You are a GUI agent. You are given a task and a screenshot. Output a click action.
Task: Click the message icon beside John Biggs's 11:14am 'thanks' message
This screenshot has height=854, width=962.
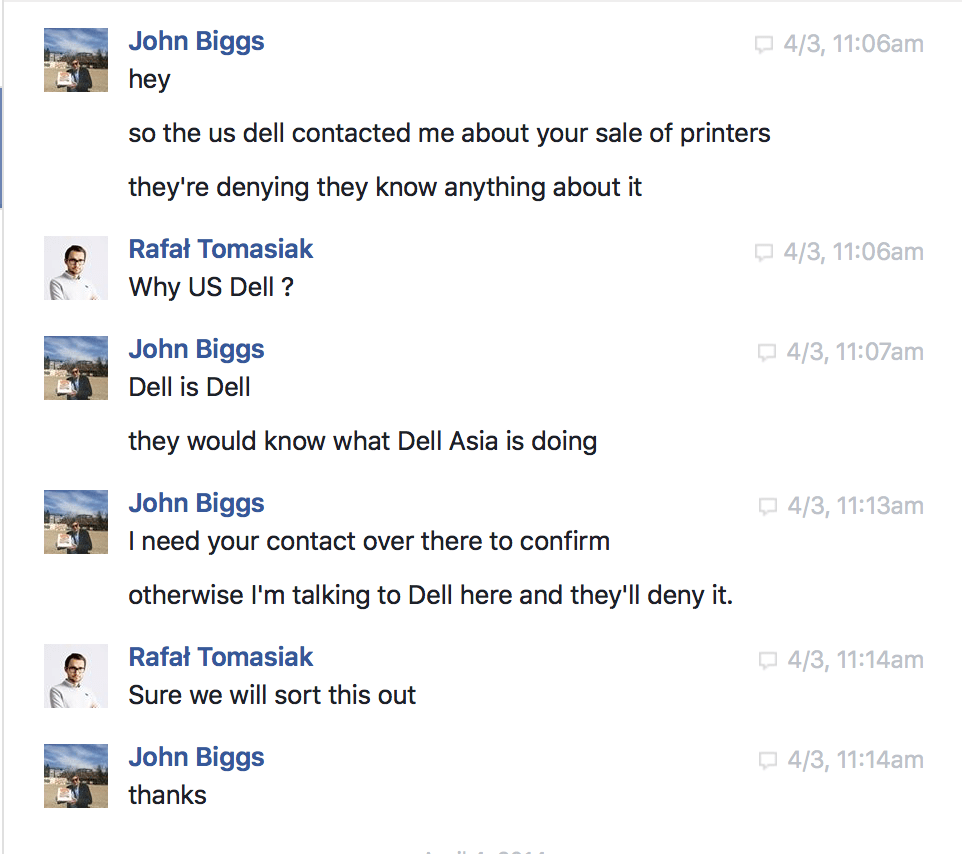(768, 761)
